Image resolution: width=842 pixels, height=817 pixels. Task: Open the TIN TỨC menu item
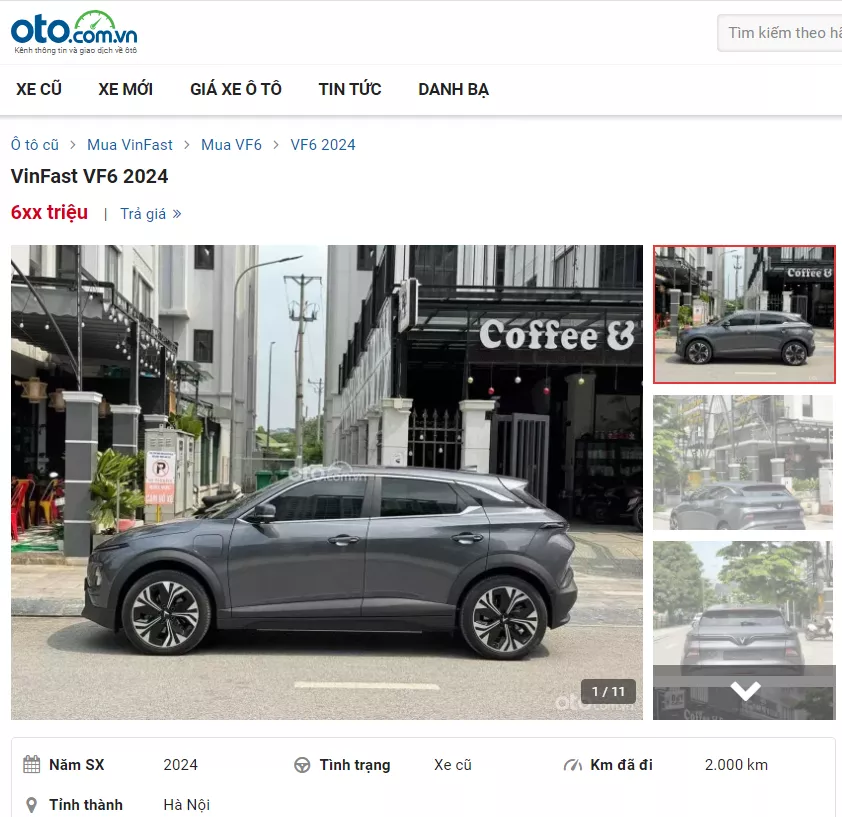350,89
